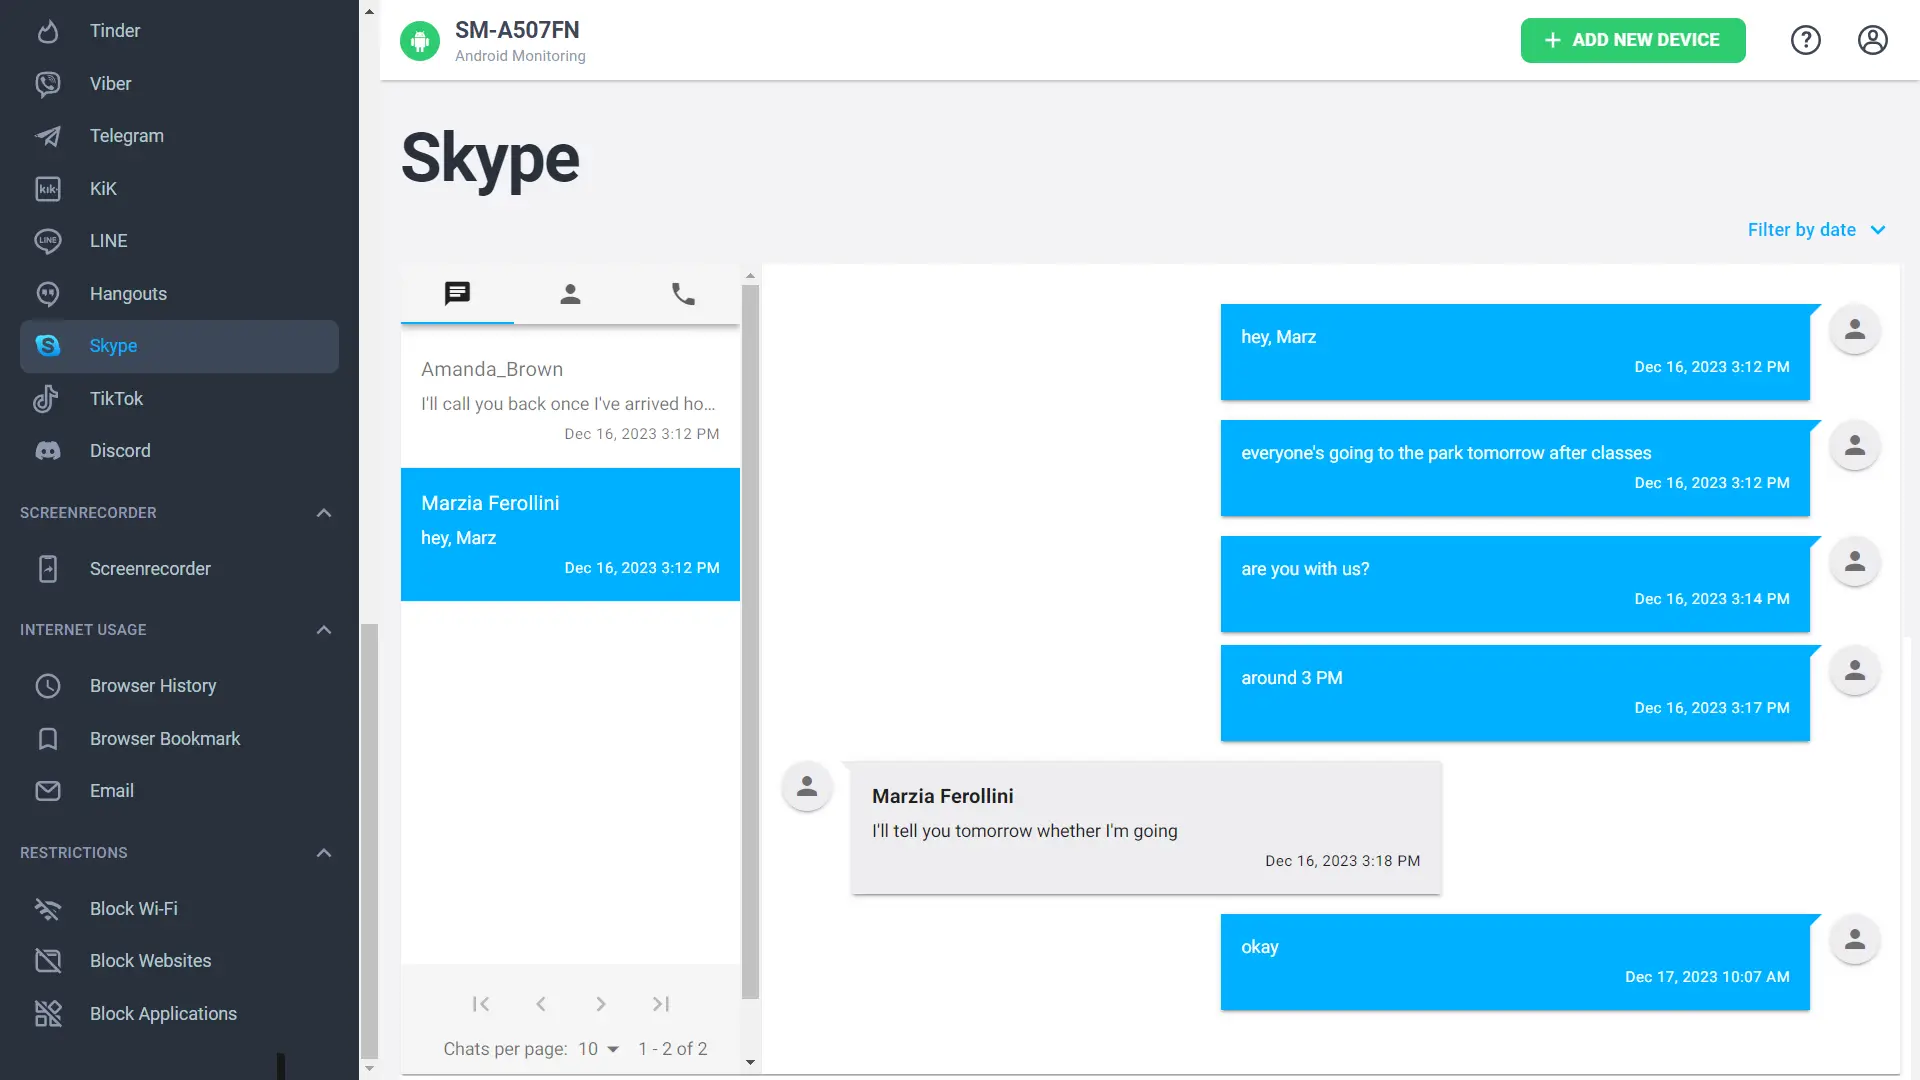Click the 'okay' message bubble
Viewport: 1920px width, 1080px height.
(x=1515, y=962)
